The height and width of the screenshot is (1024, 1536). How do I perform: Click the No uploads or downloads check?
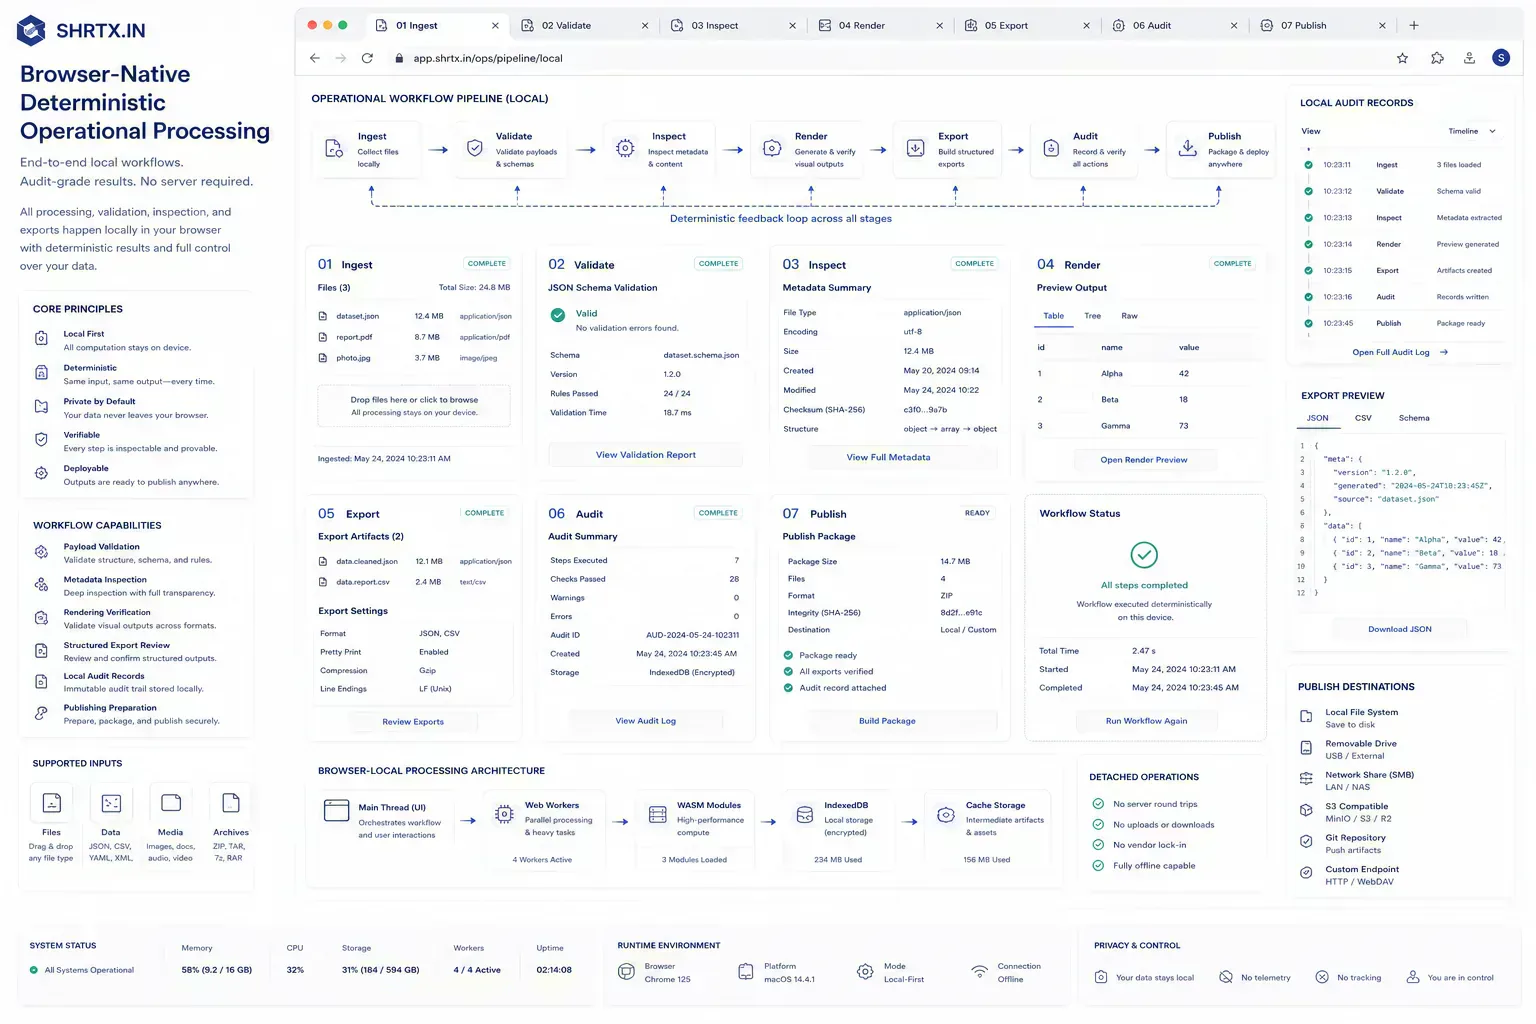click(x=1098, y=824)
